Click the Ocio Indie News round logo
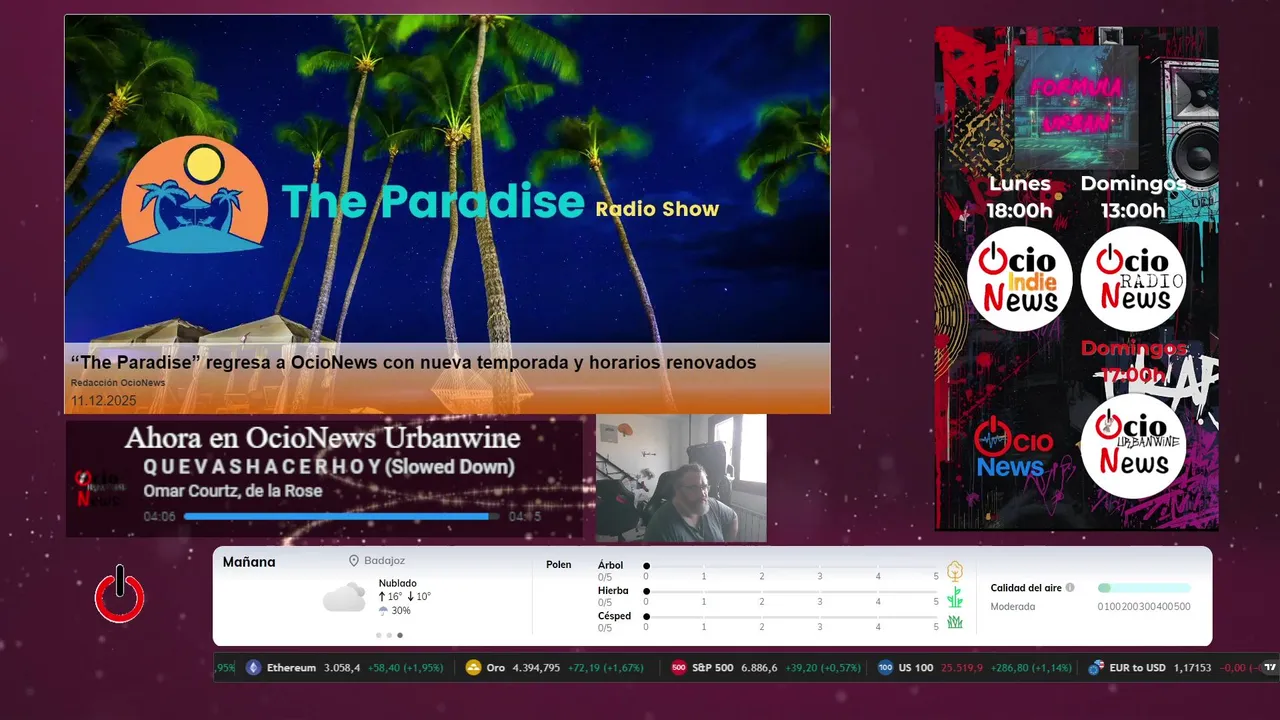Viewport: 1280px width, 720px height. (x=1019, y=279)
